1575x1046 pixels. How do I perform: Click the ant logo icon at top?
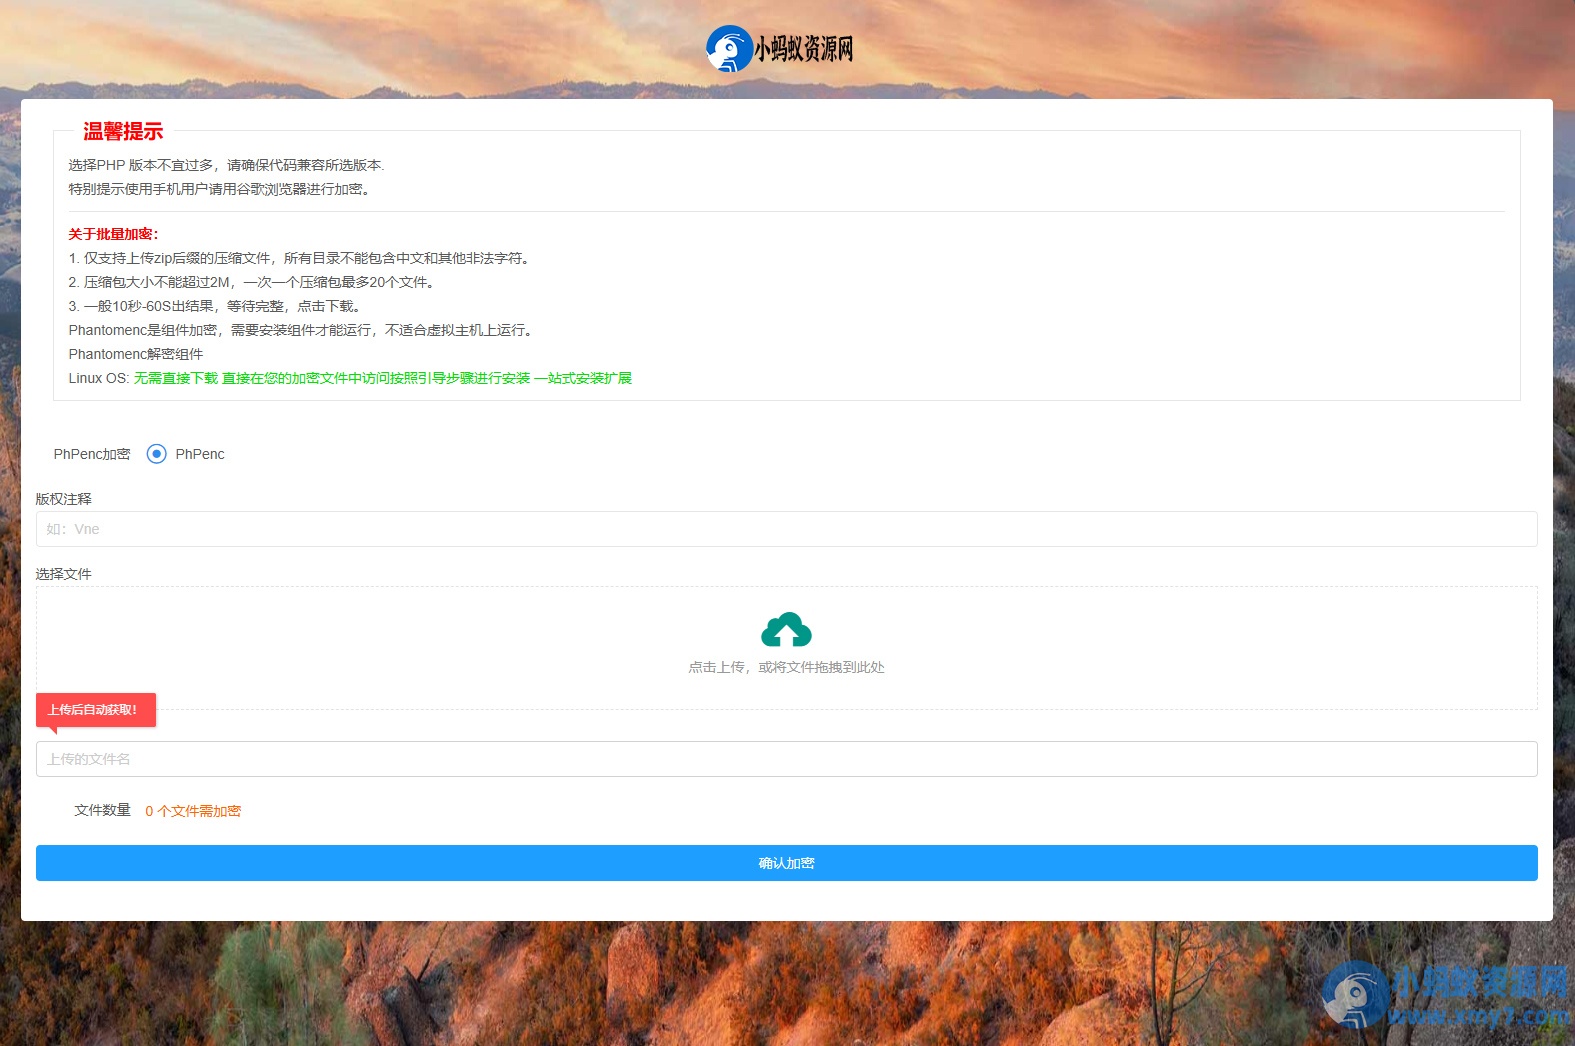[x=729, y=49]
